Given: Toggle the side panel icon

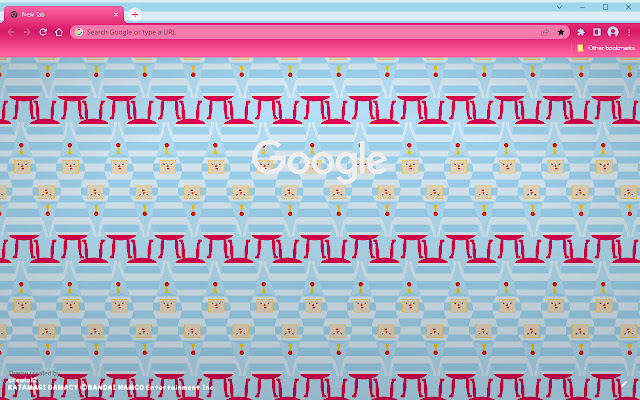Looking at the screenshot, I should (x=596, y=32).
